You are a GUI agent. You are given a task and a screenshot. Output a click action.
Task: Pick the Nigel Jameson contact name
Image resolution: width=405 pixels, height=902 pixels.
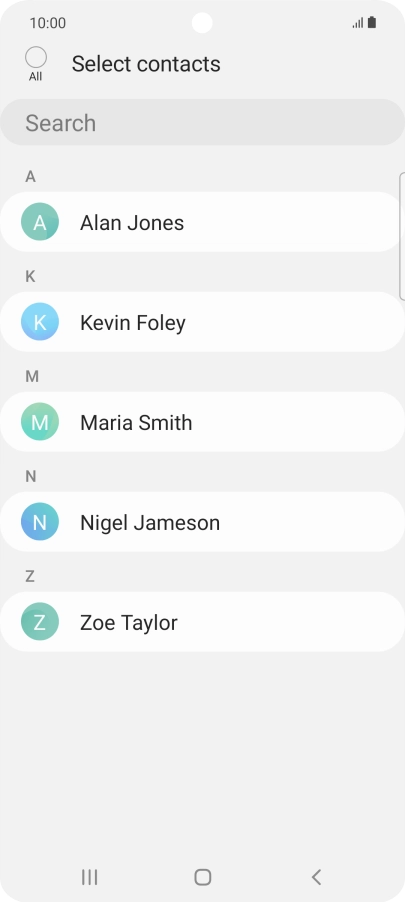(150, 523)
